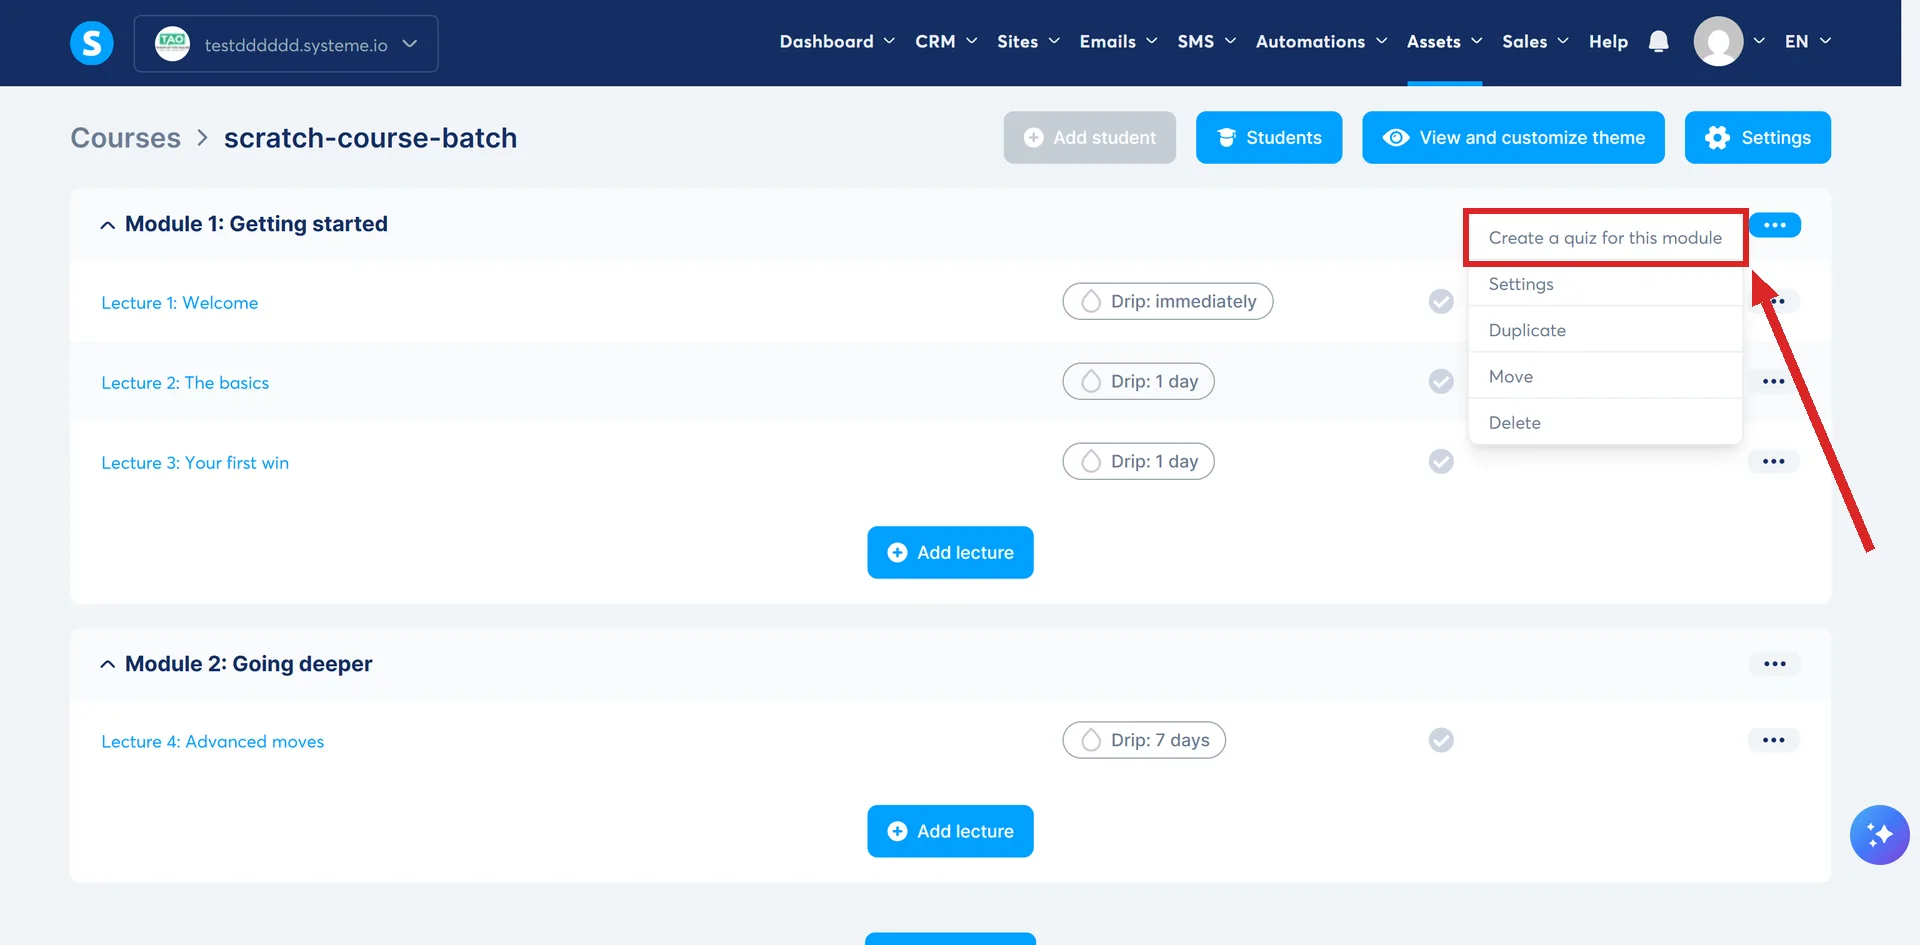
Task: Expand the Emails nav menu
Action: click(x=1118, y=41)
